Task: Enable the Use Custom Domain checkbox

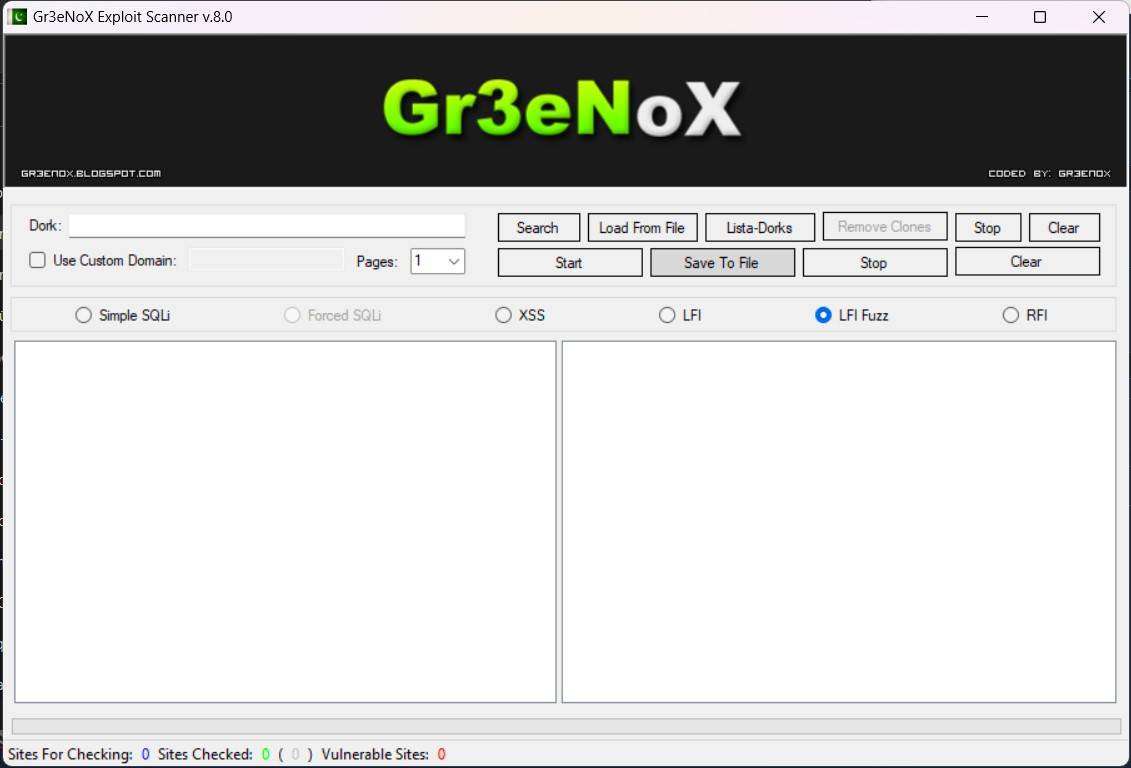Action: 37,260
